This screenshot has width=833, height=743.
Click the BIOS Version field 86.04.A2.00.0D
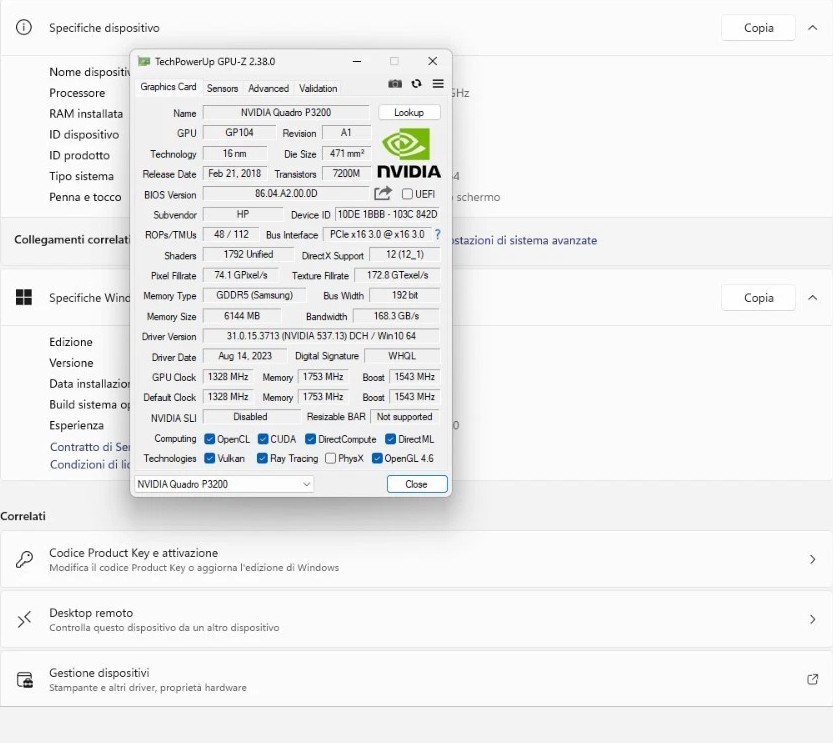(x=286, y=193)
